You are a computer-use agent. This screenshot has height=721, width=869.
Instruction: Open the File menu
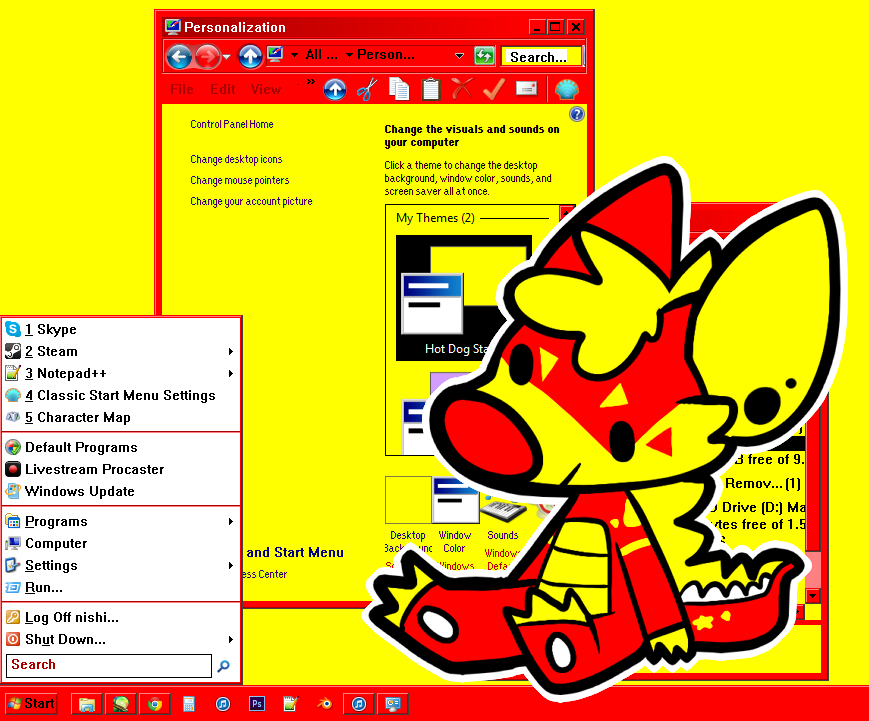182,89
